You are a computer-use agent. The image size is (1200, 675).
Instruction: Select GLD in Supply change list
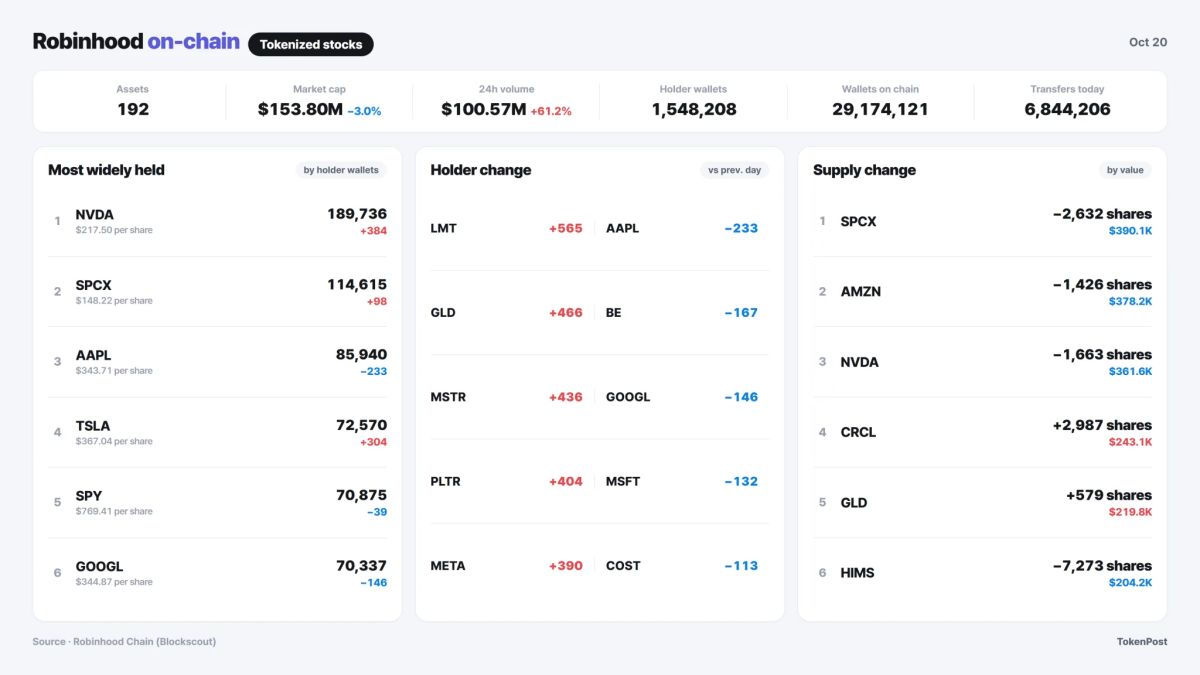tap(853, 502)
